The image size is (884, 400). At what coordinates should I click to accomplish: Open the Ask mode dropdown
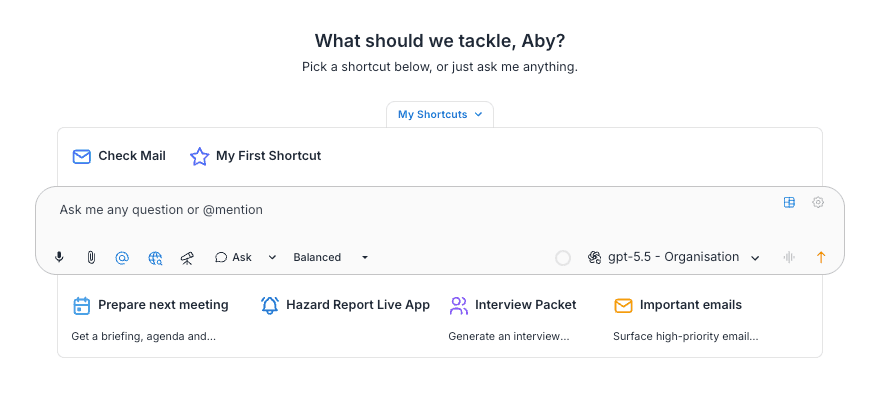coord(245,257)
